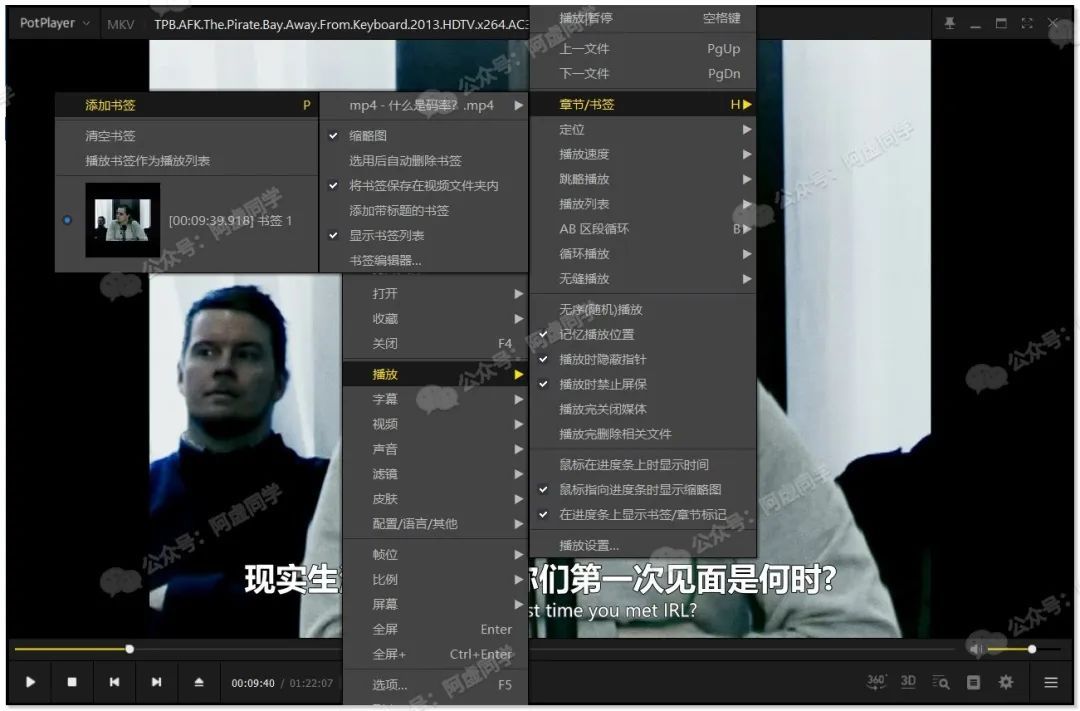Toggle 显示书签列表 option

(x=424, y=235)
